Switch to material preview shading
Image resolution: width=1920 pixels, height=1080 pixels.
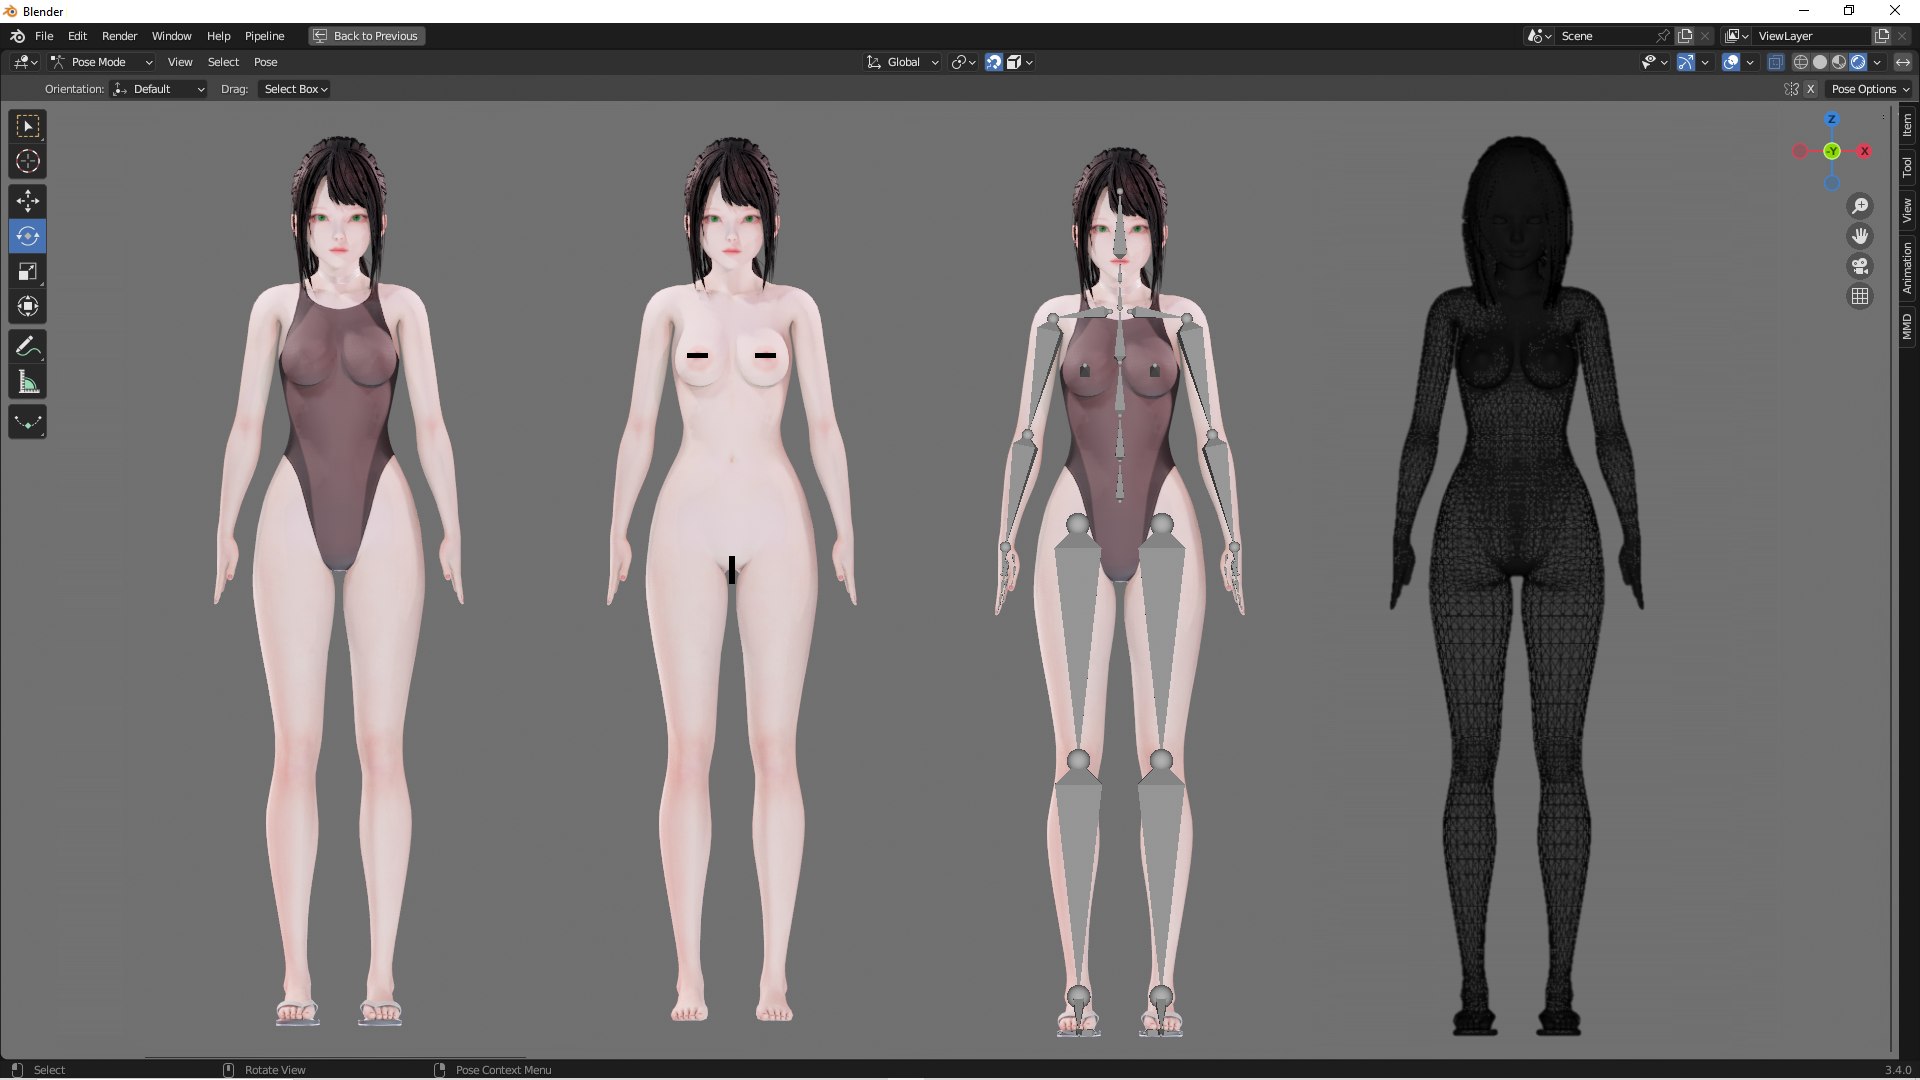coord(1839,62)
